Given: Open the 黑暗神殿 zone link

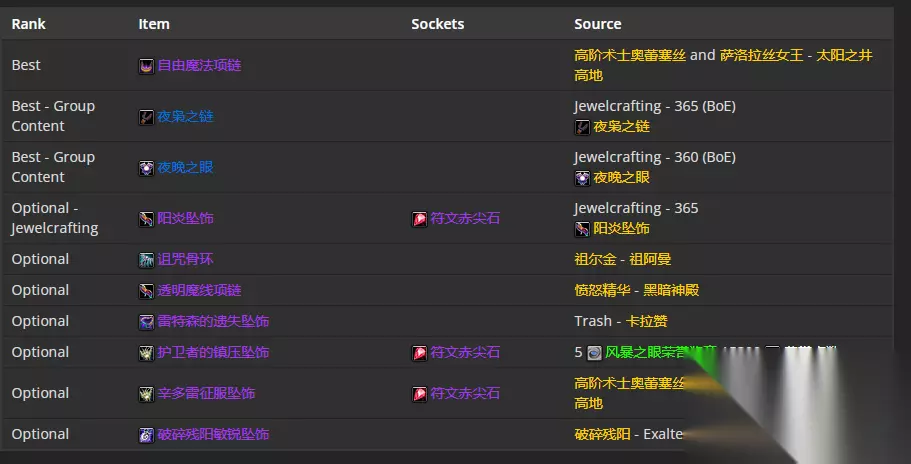Looking at the screenshot, I should 671,290.
